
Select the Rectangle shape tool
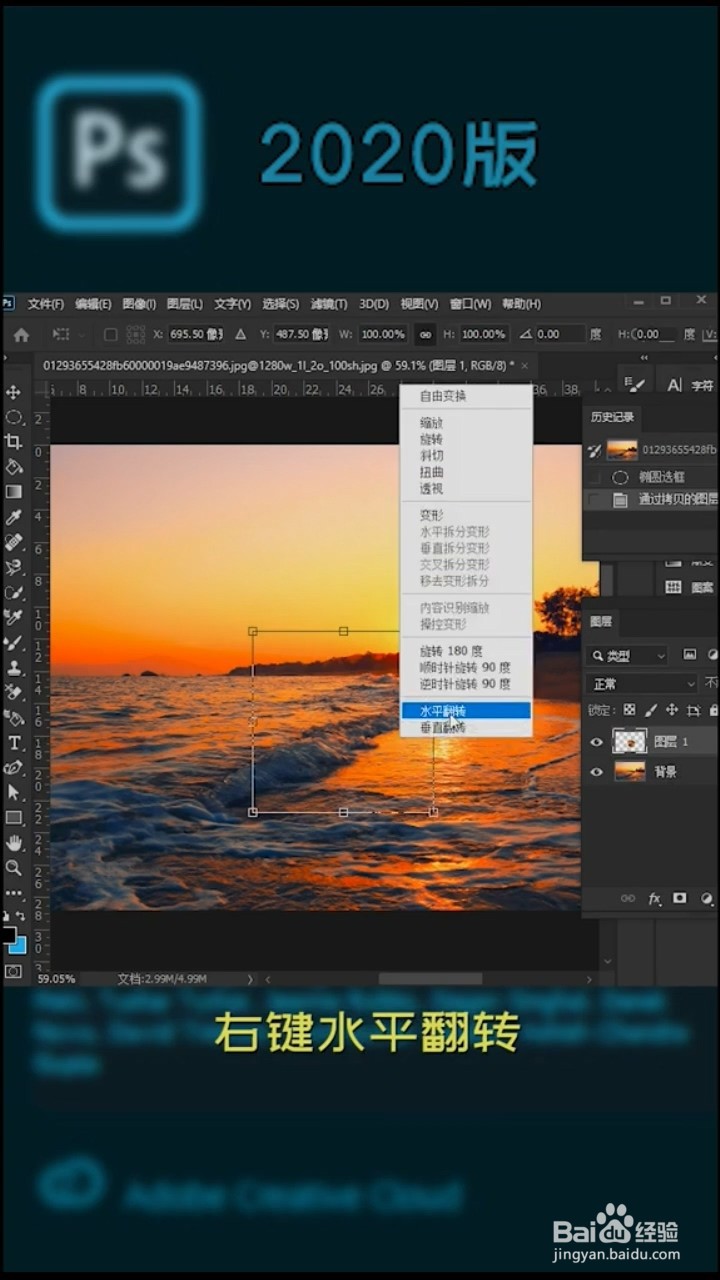coord(14,817)
